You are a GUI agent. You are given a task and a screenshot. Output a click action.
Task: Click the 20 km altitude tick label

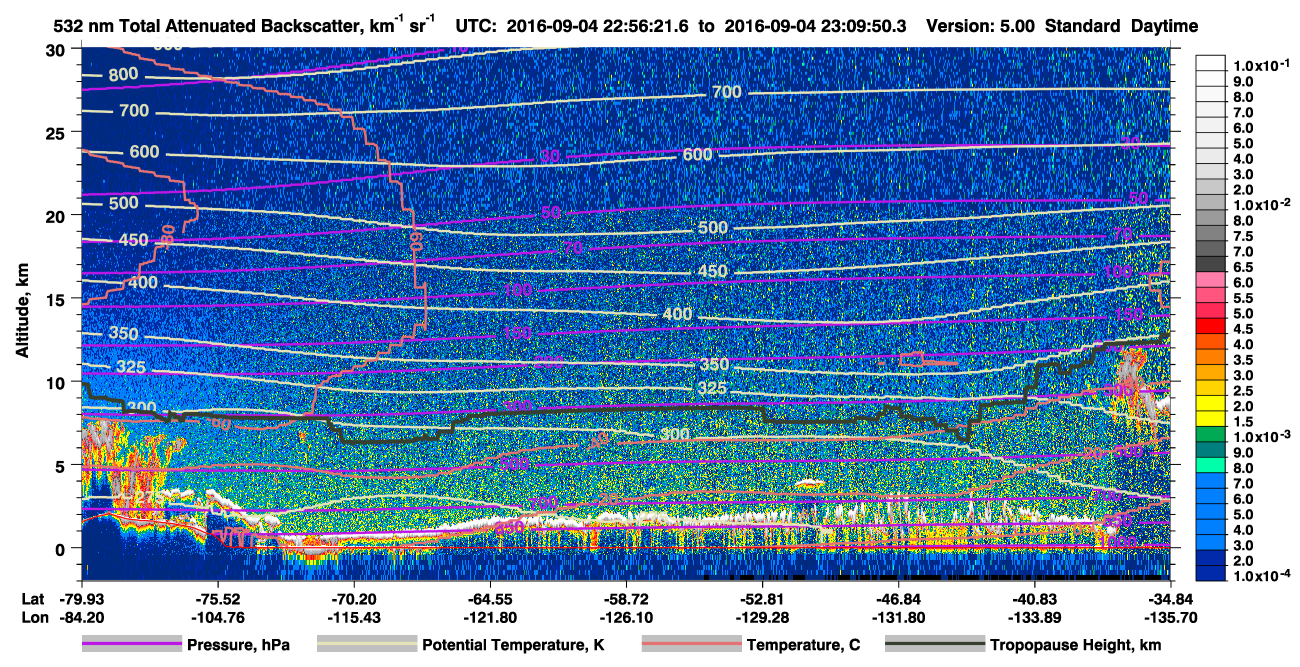(57, 216)
